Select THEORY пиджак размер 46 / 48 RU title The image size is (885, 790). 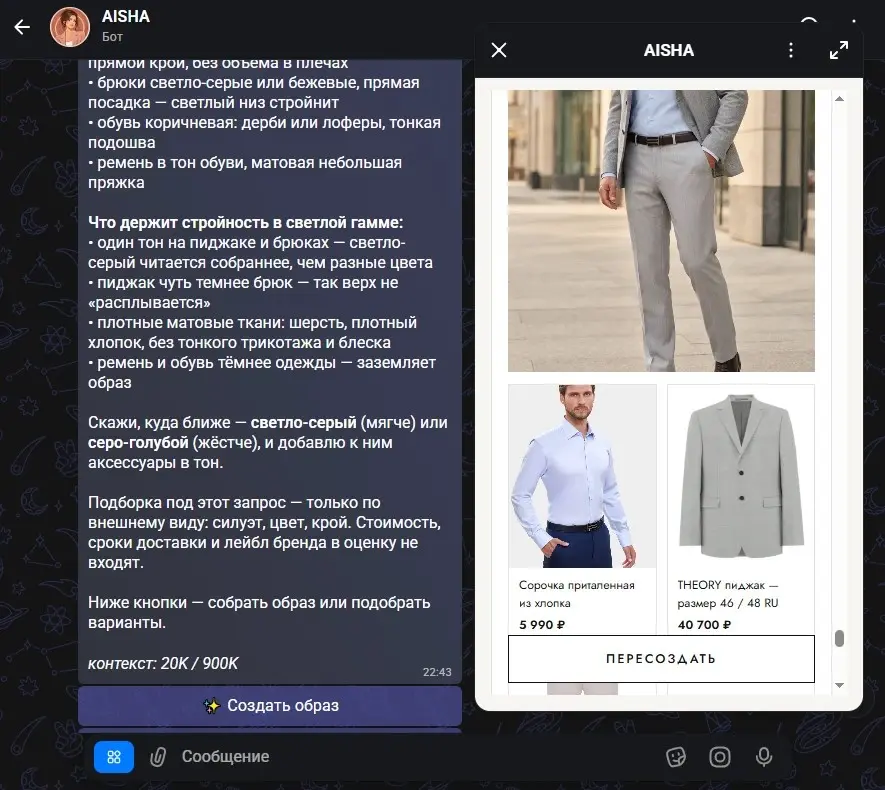728,594
